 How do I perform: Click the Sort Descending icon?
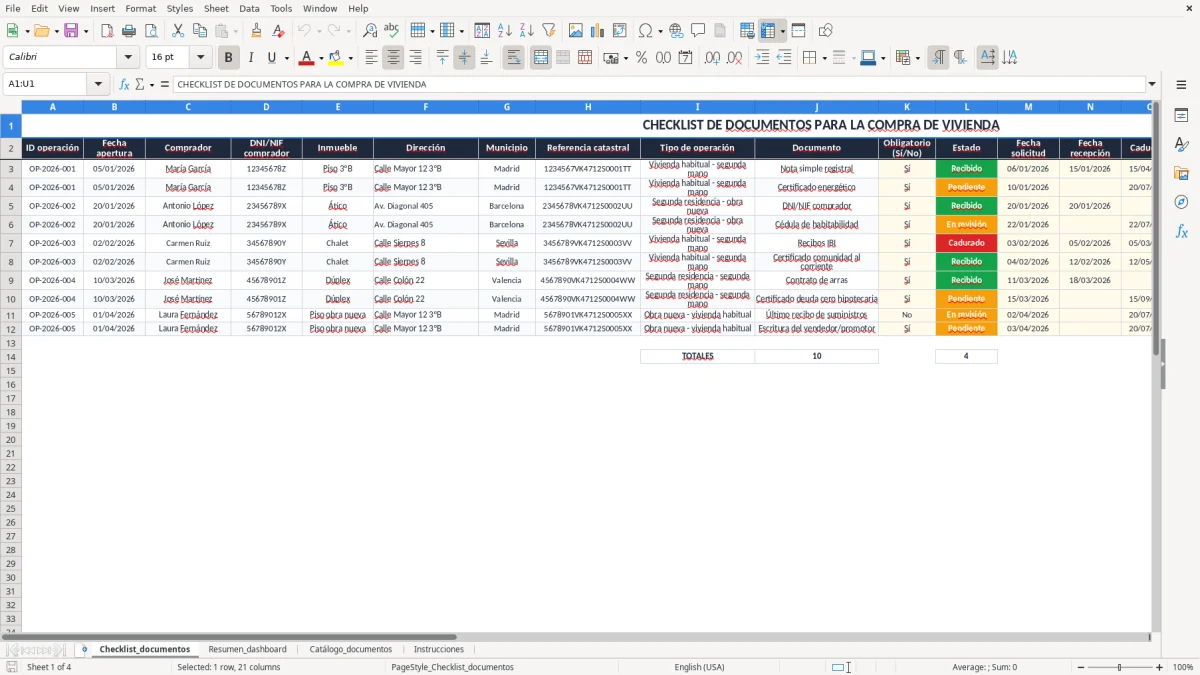(526, 31)
